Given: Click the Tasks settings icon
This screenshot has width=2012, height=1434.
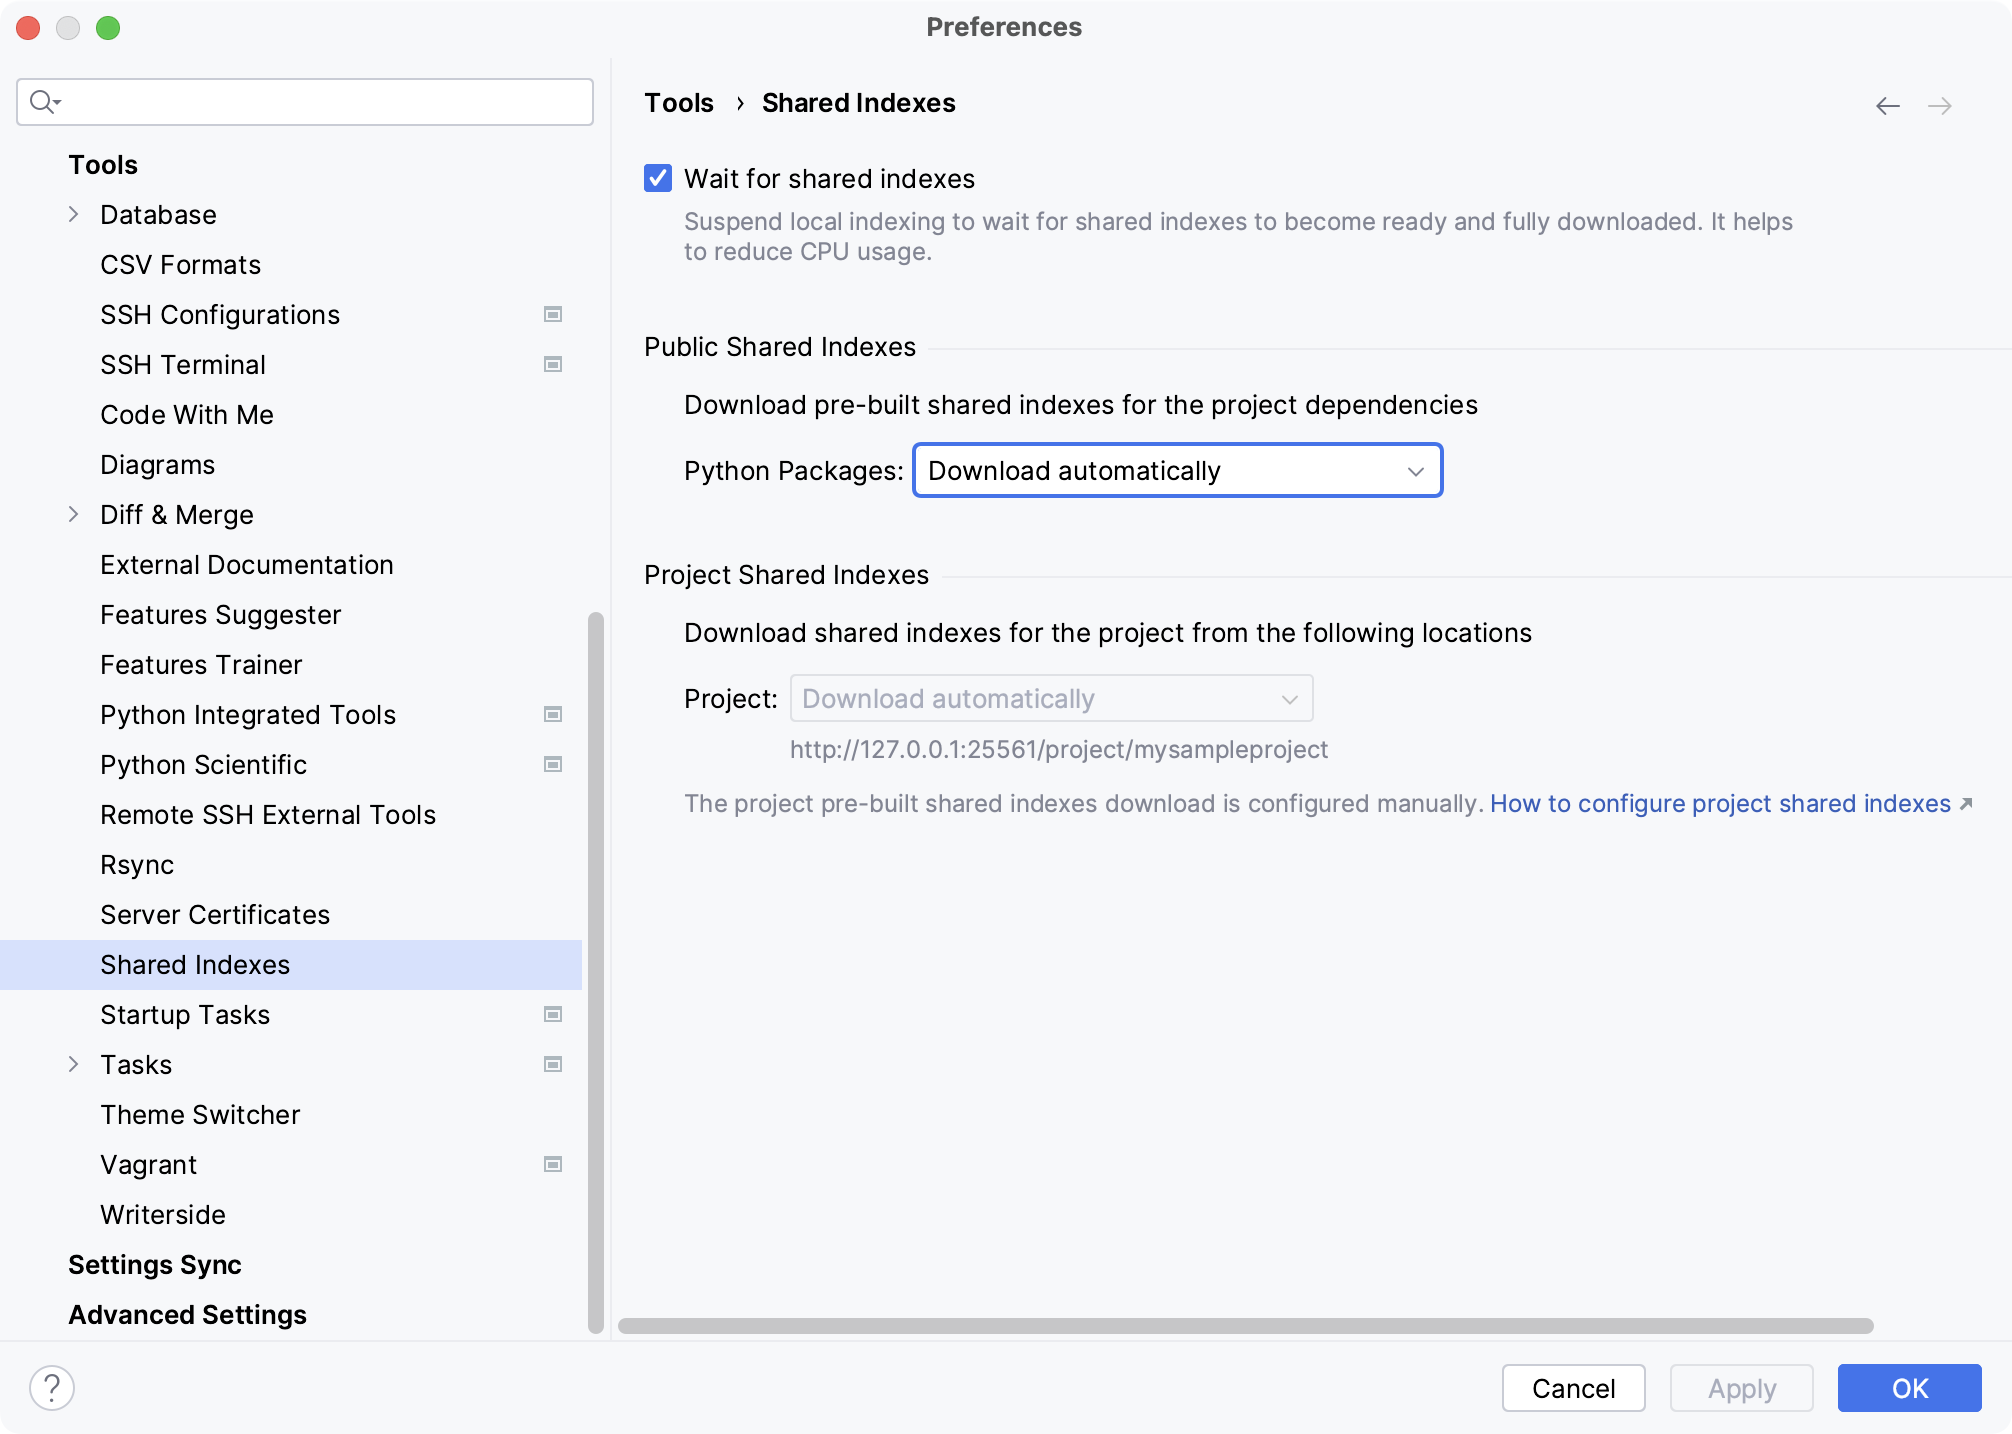Looking at the screenshot, I should [x=554, y=1065].
